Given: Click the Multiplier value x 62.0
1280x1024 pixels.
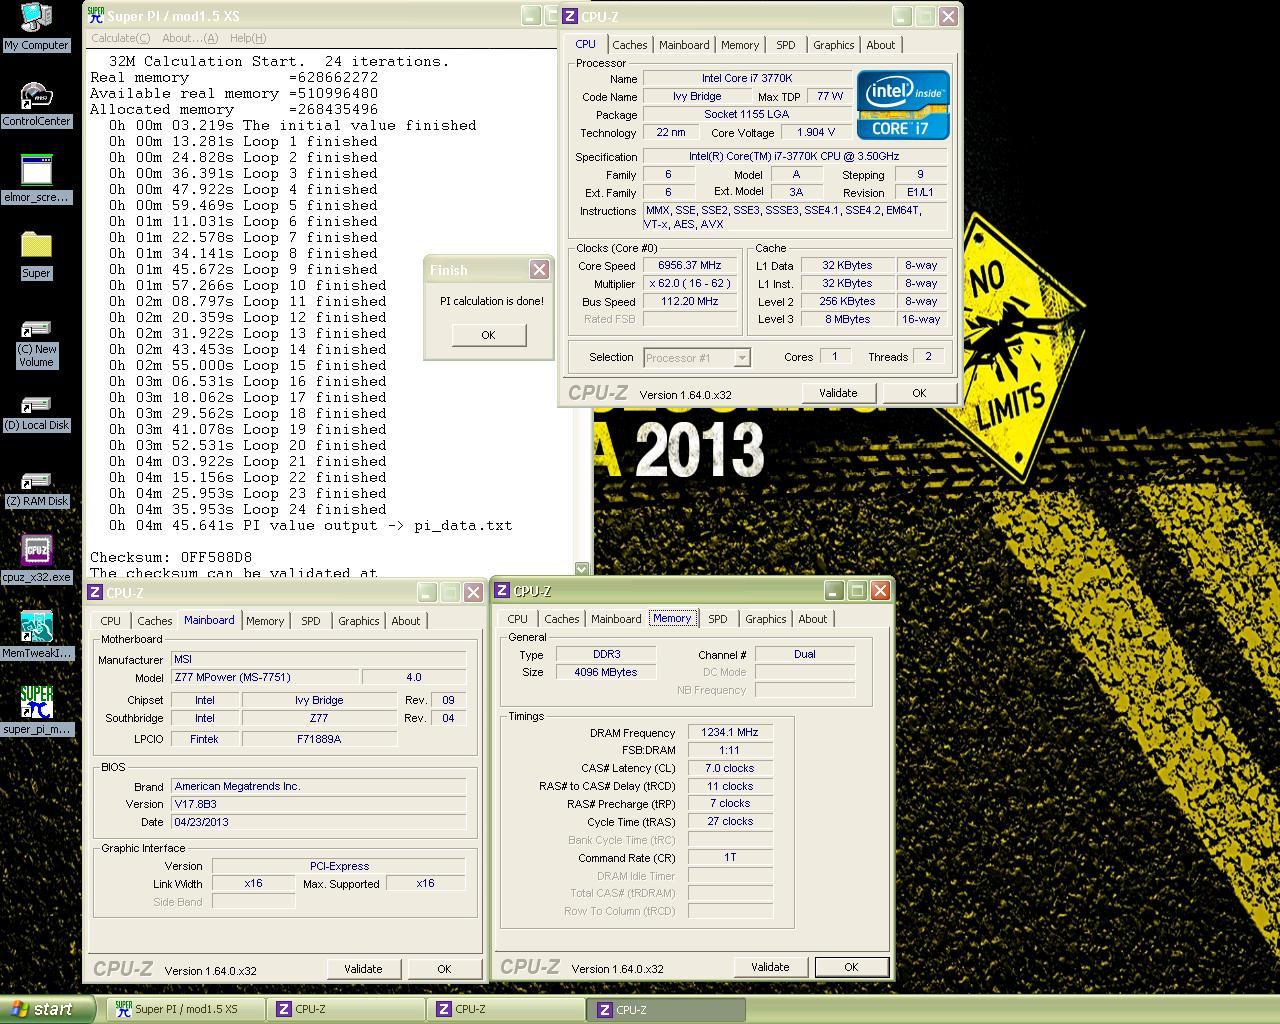Looking at the screenshot, I should [x=690, y=284].
